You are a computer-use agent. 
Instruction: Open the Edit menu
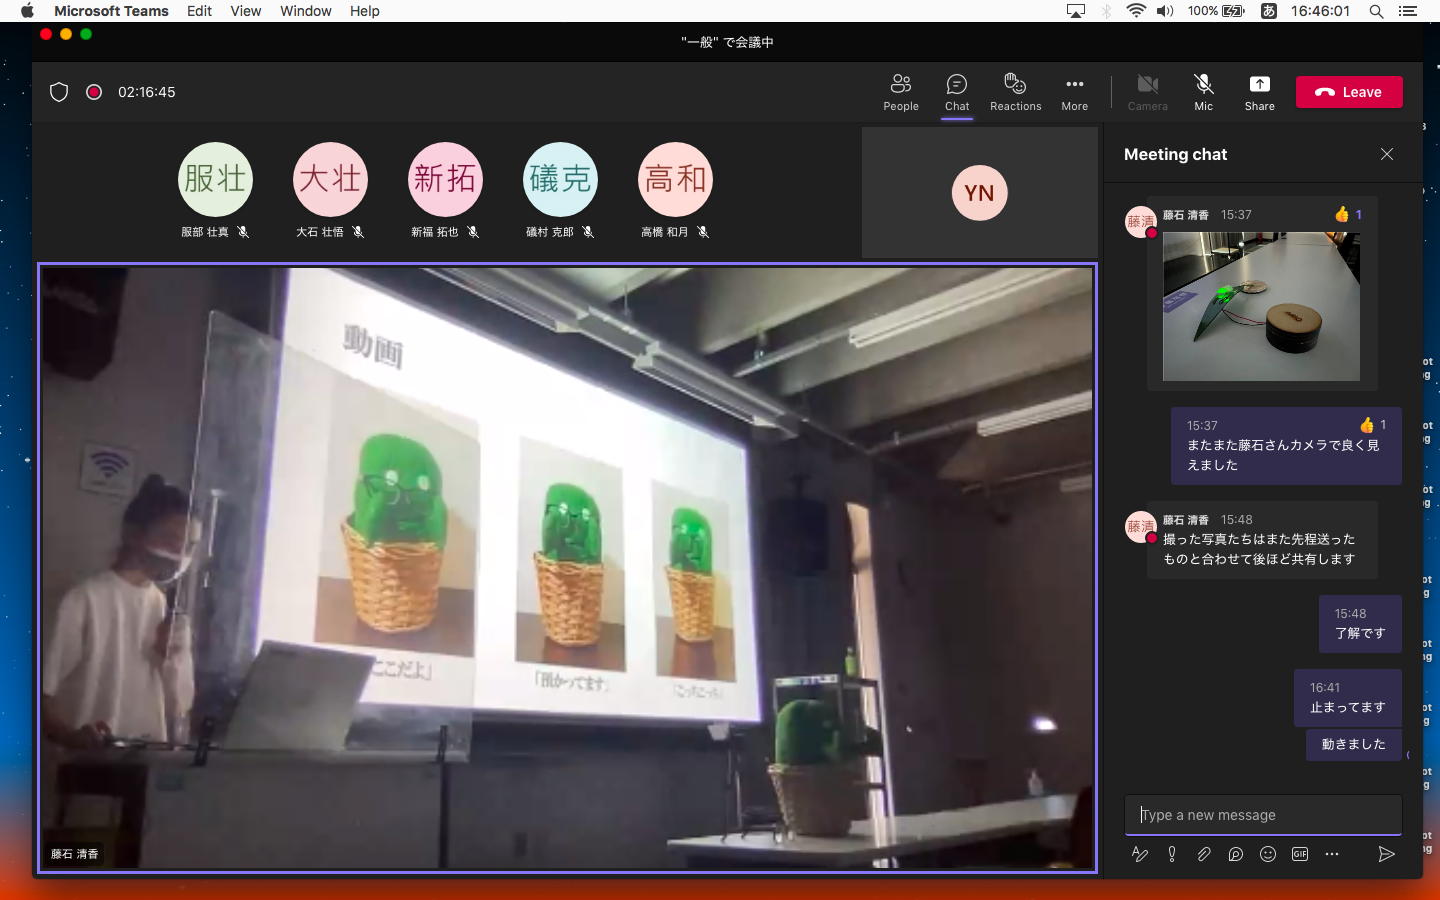pos(199,11)
